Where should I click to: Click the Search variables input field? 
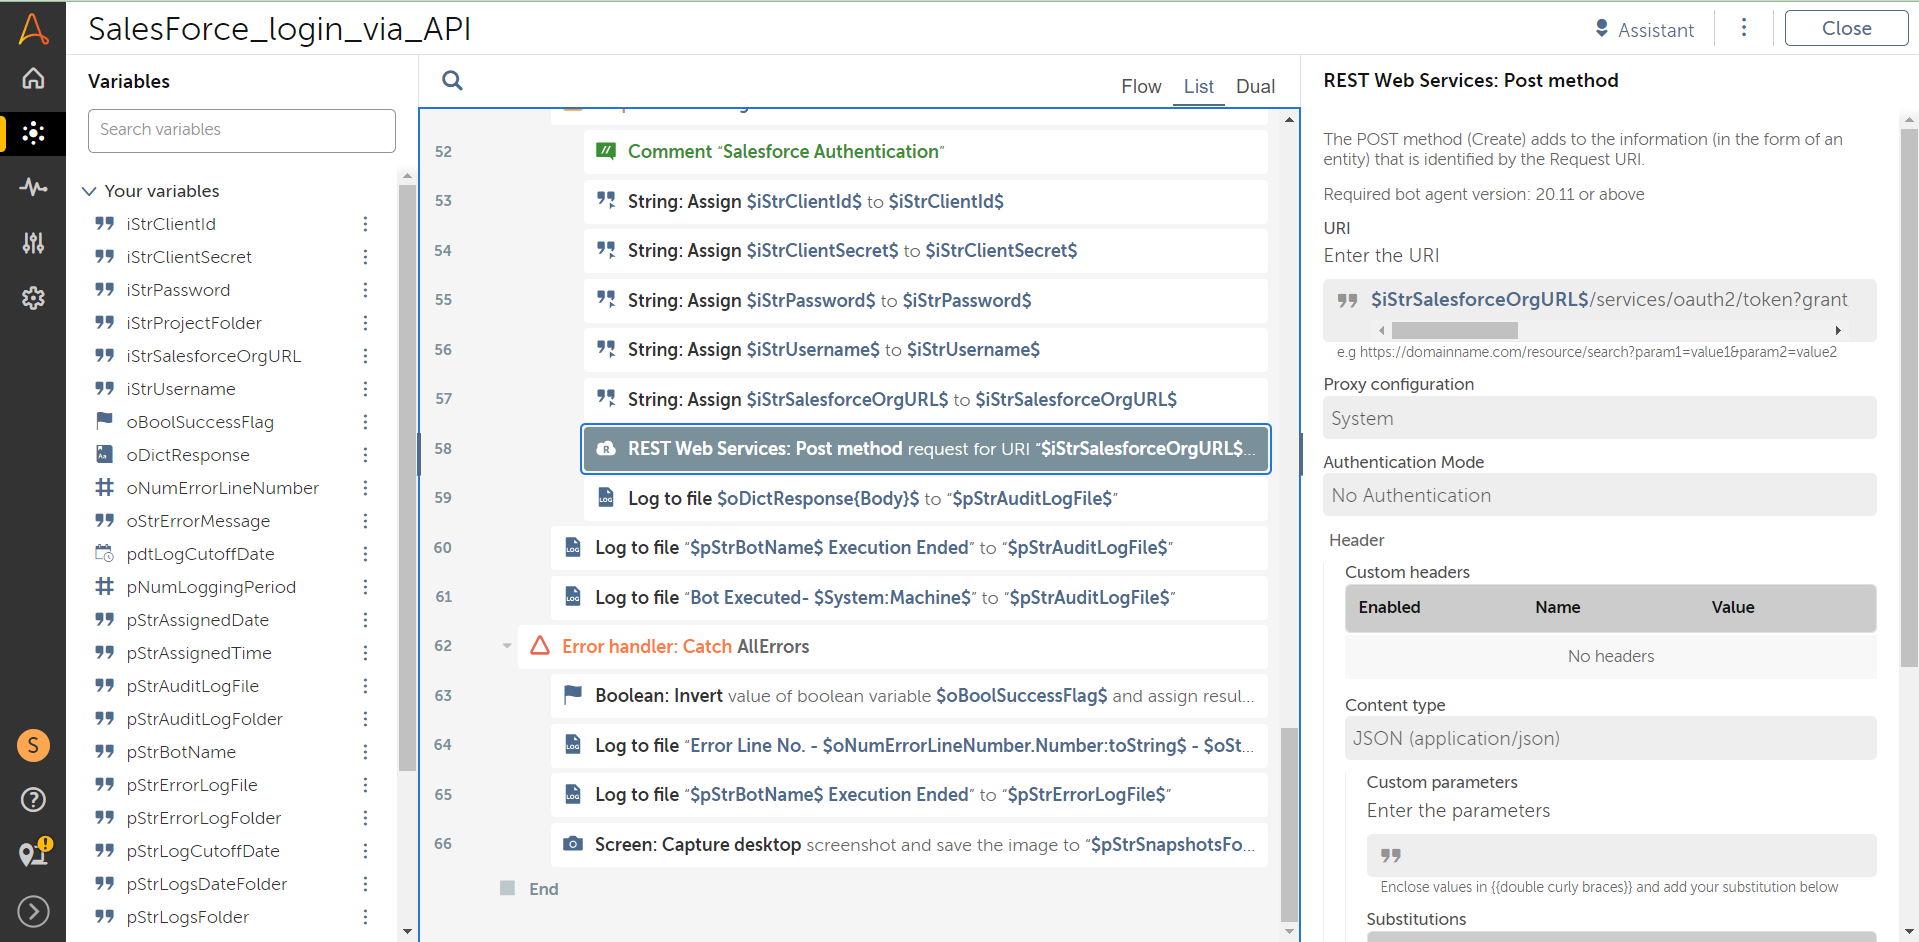tap(241, 130)
